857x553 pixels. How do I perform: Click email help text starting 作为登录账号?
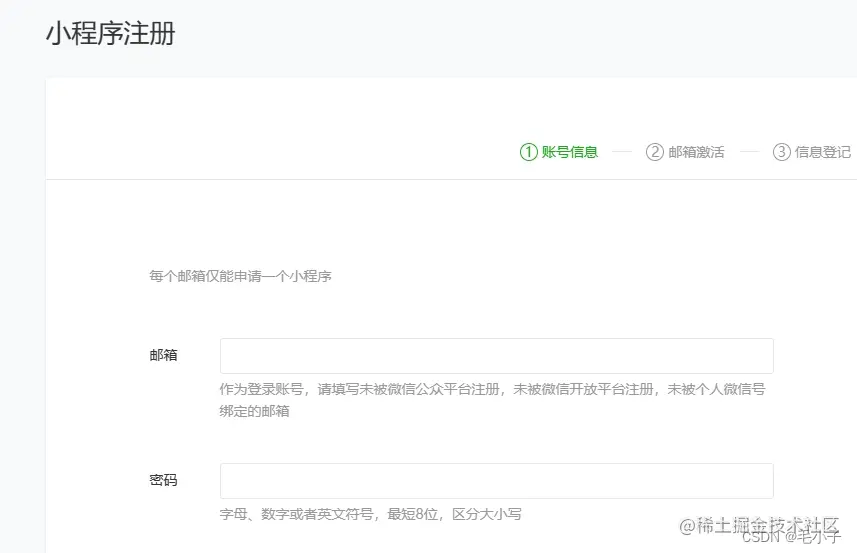pyautogui.click(x=492, y=400)
